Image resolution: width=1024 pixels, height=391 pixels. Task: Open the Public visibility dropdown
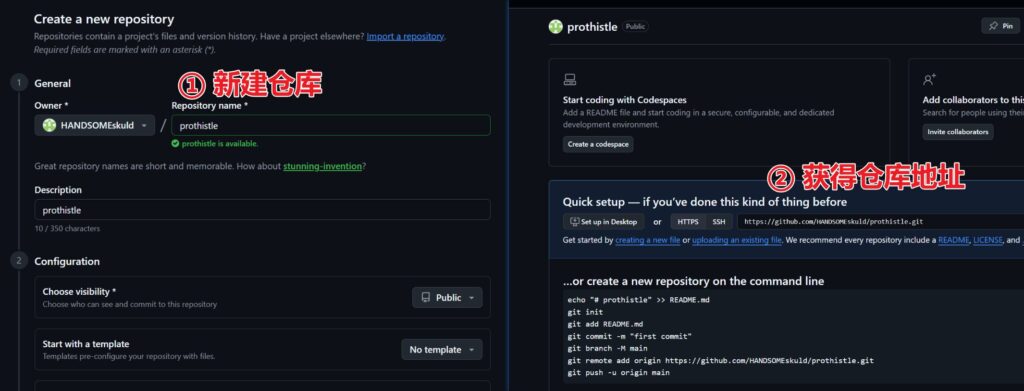[x=447, y=298]
